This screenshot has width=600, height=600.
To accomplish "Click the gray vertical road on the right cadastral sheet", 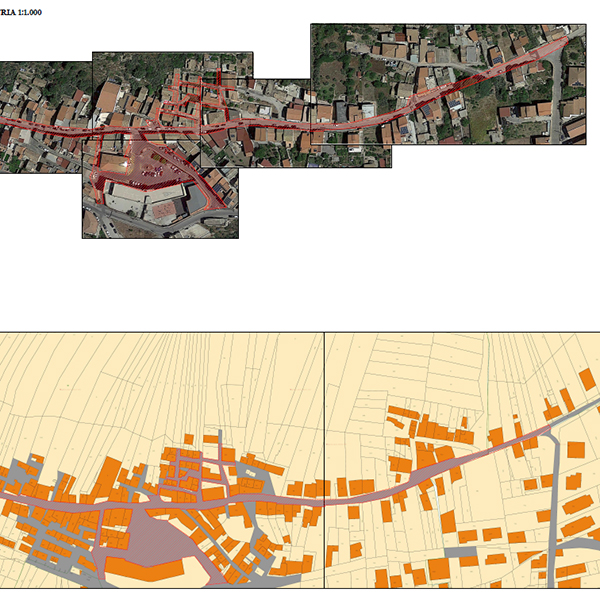I will [x=553, y=520].
